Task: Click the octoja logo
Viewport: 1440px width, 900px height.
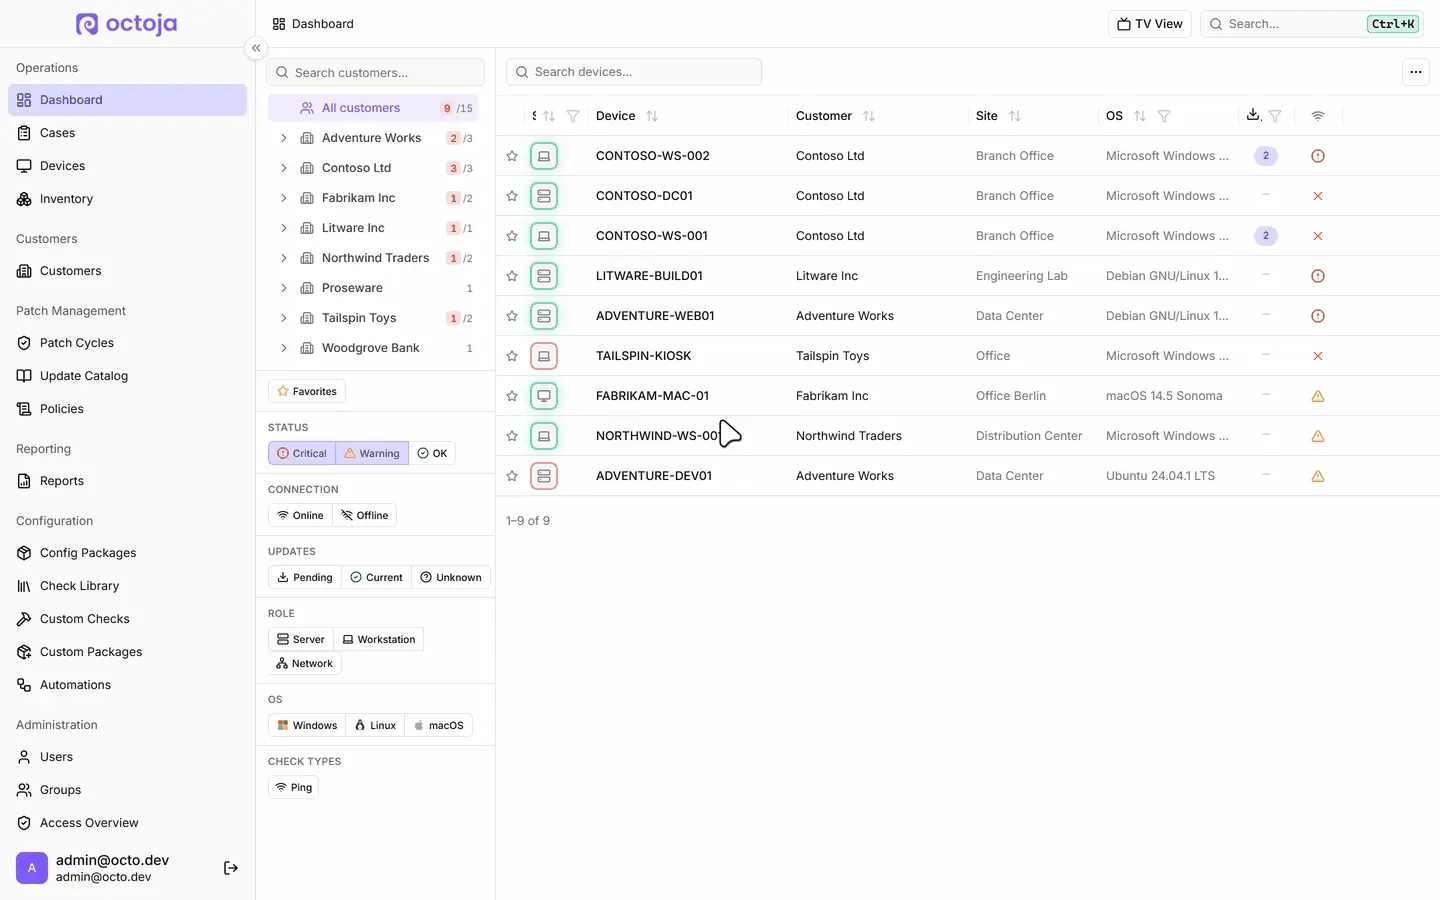Action: click(127, 23)
